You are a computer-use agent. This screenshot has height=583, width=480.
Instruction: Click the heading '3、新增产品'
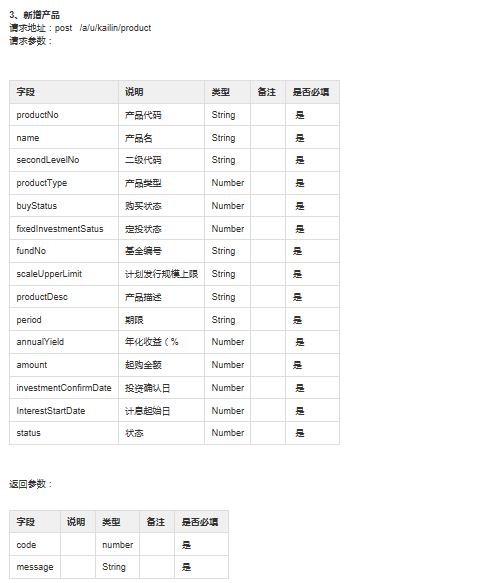pos(35,15)
